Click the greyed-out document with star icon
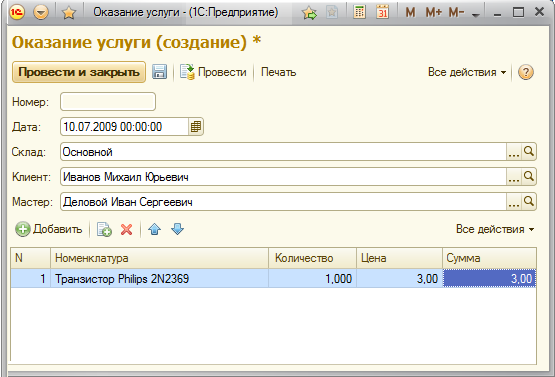This screenshot has width=555, height=377. (x=332, y=13)
